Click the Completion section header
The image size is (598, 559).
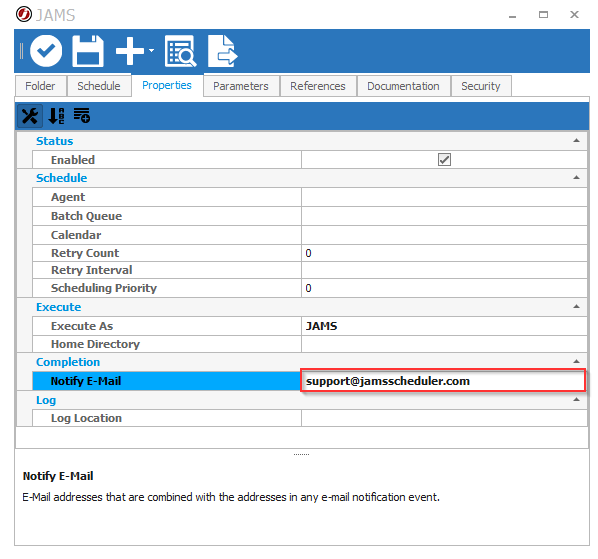(x=68, y=362)
